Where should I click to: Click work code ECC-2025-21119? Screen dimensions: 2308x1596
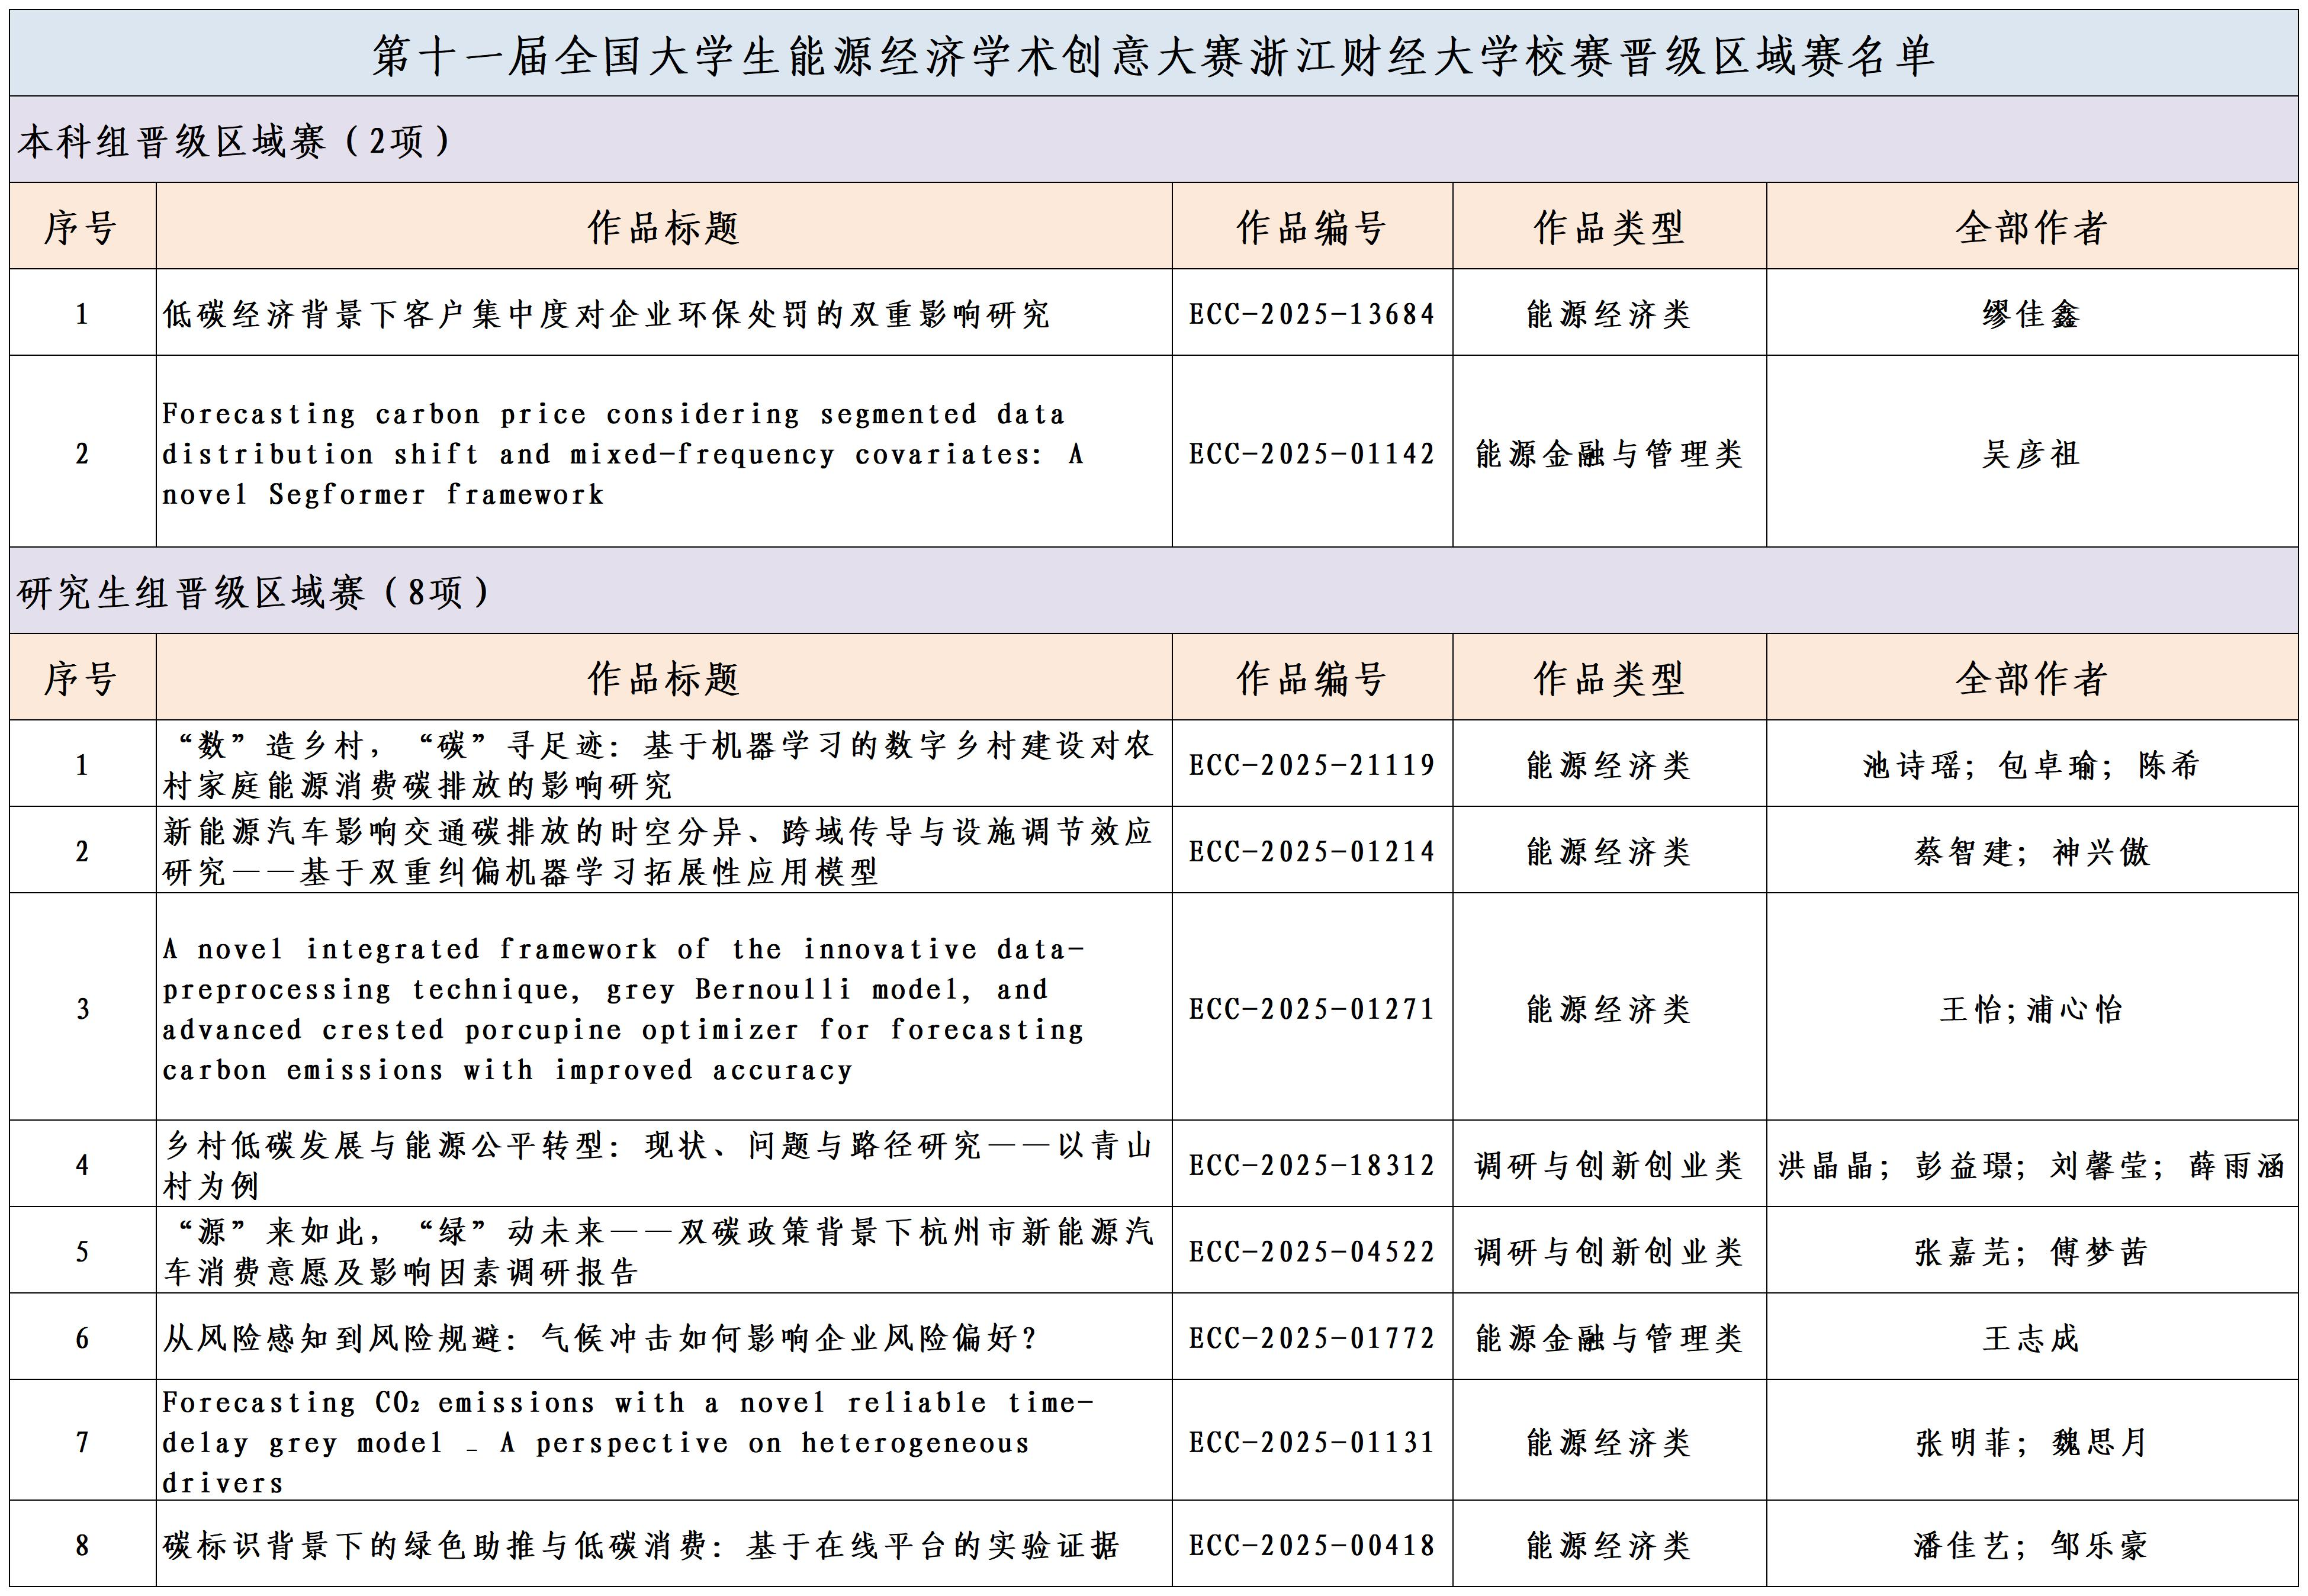click(1311, 765)
